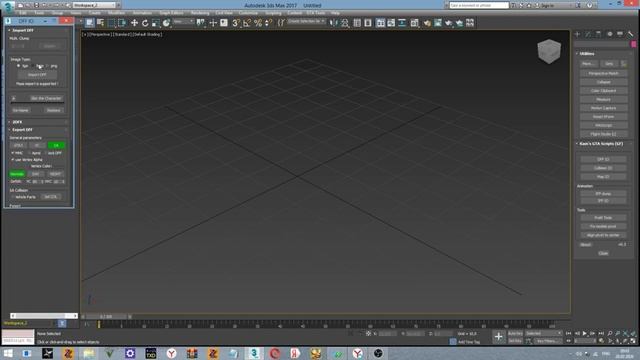Image resolution: width=640 pixels, height=360 pixels.
Task: Toggle Auto Key mode
Action: (515, 333)
